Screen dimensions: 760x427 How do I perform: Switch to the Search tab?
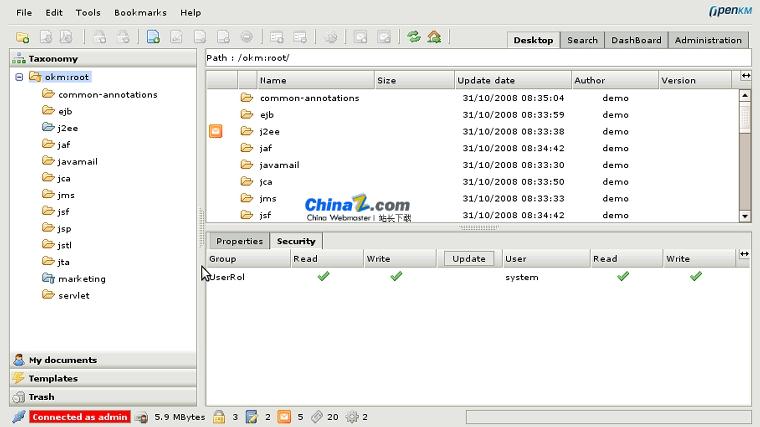[582, 40]
